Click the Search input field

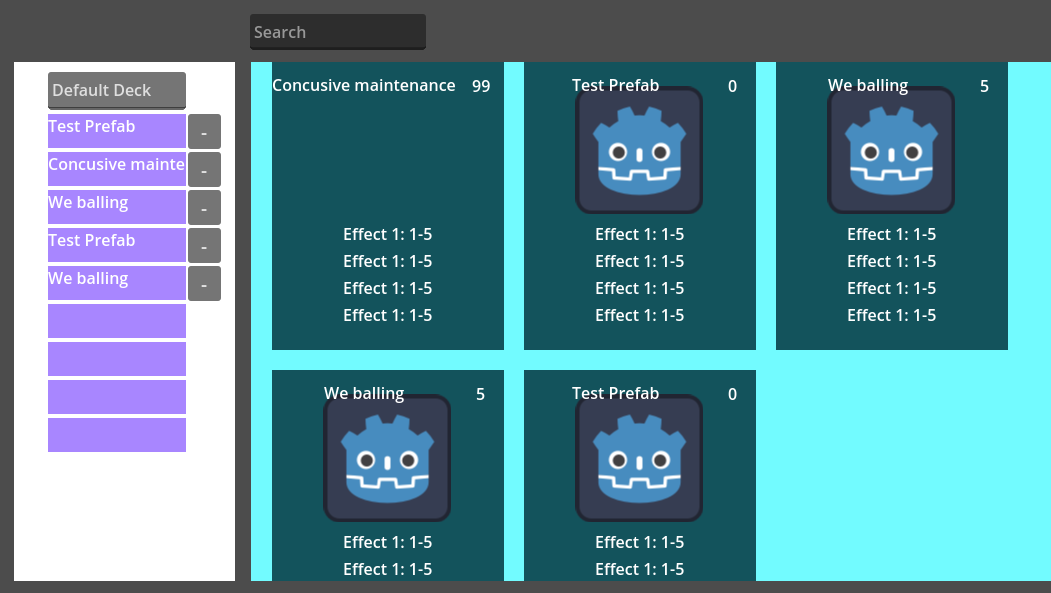point(338,32)
